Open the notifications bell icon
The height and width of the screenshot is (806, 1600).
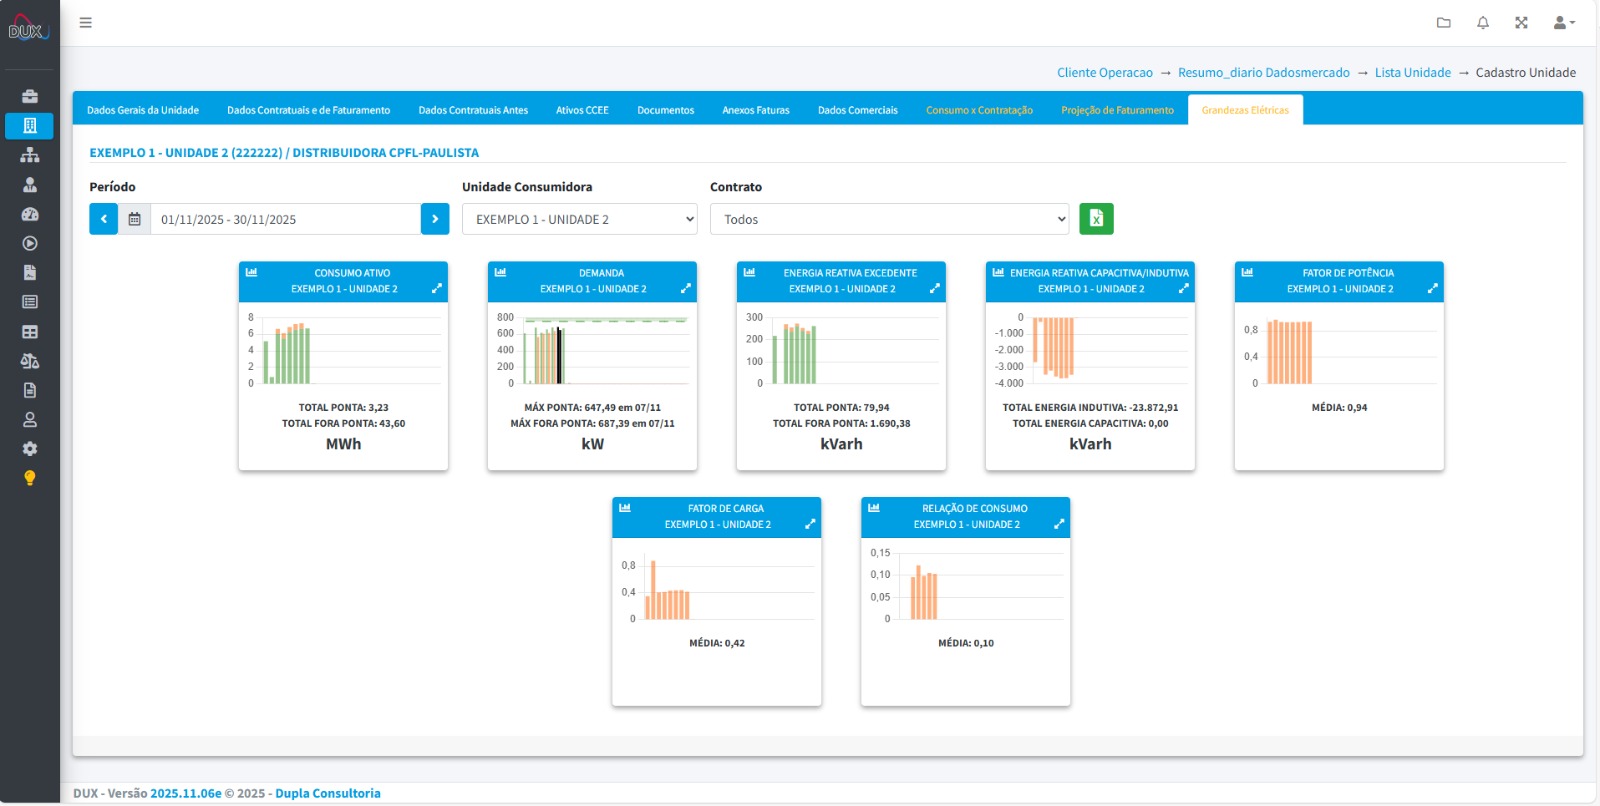click(1483, 23)
